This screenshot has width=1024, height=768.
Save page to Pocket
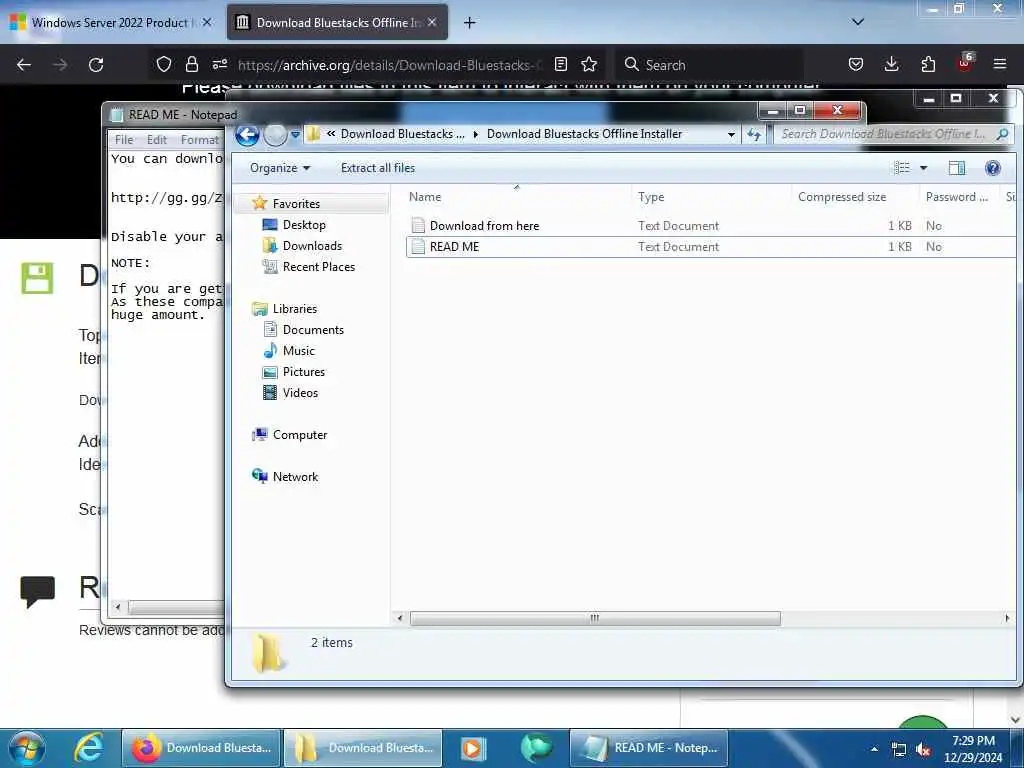point(856,64)
